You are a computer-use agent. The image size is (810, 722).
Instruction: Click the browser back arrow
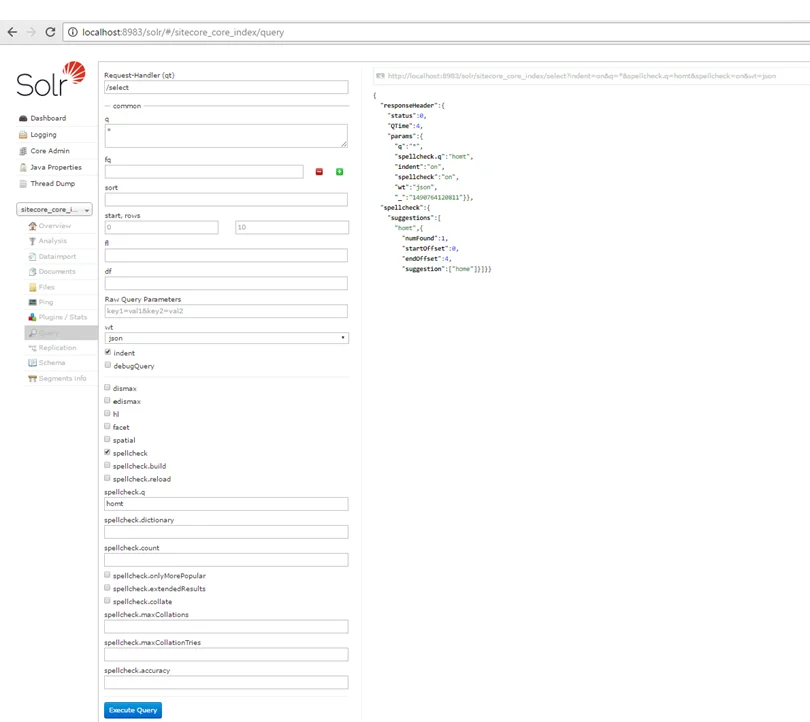pos(12,32)
